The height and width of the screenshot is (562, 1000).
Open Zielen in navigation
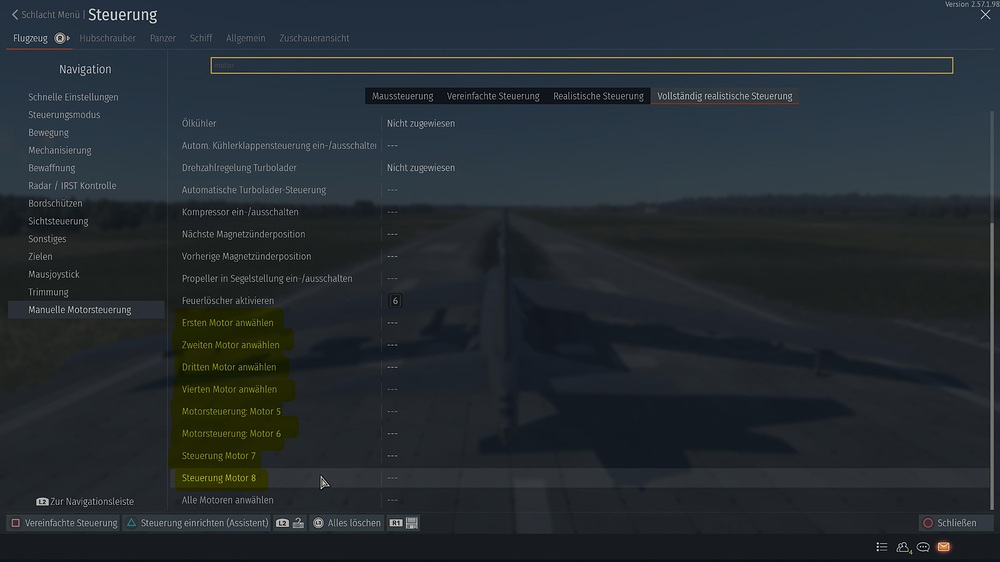coord(40,256)
